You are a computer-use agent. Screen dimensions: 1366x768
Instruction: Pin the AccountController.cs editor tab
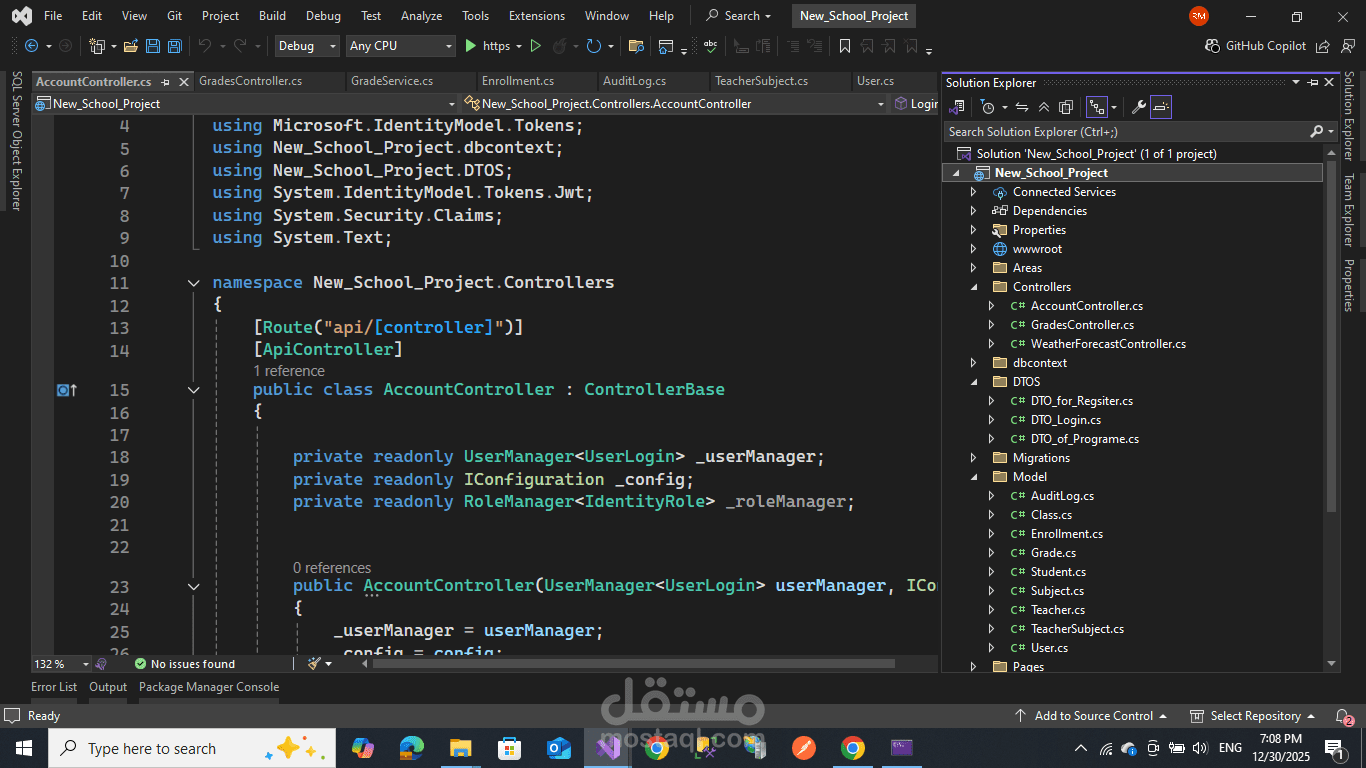point(165,81)
